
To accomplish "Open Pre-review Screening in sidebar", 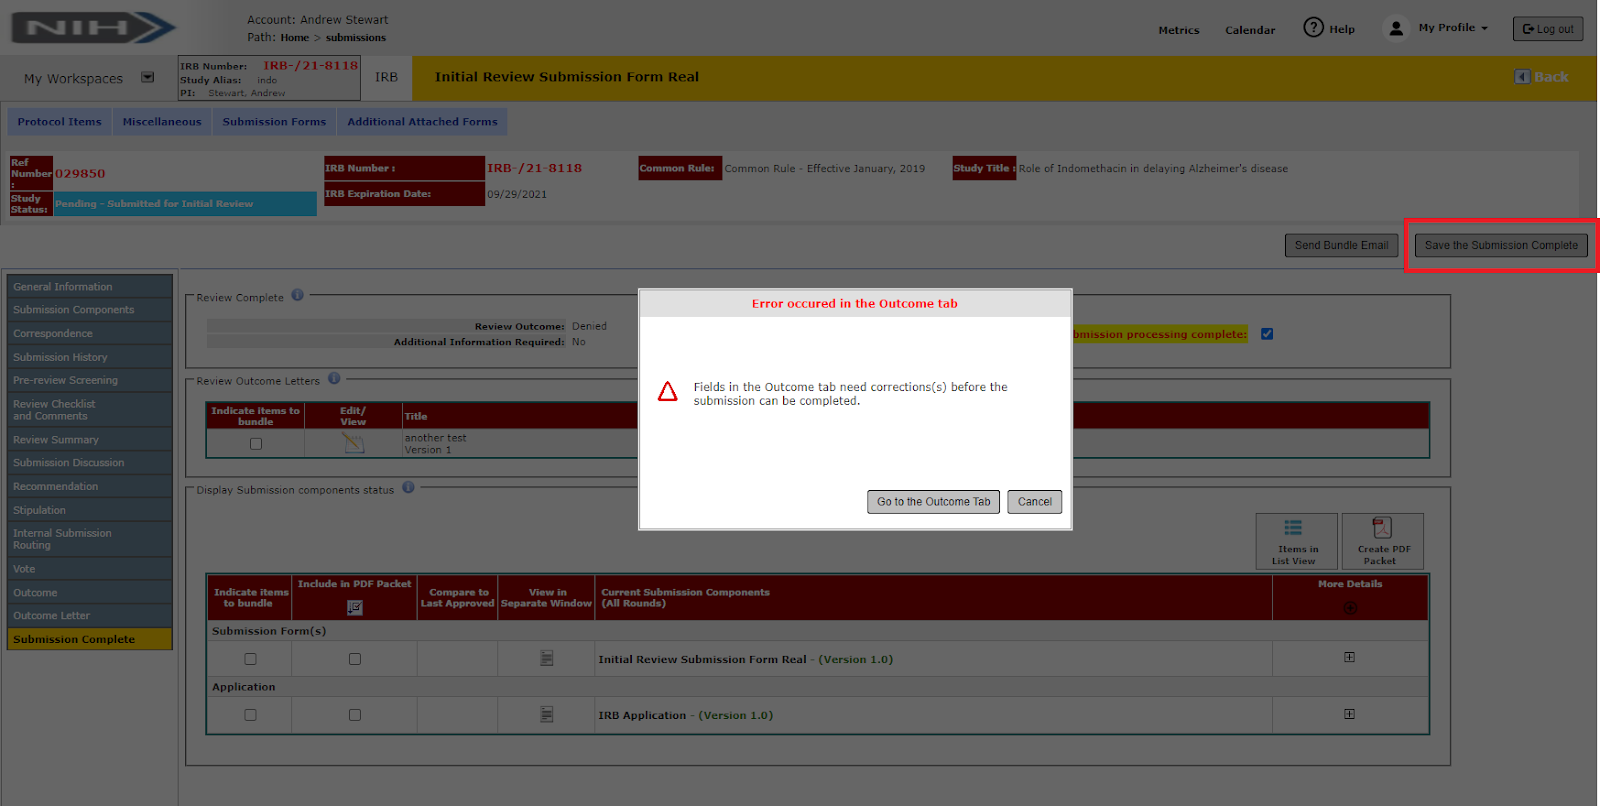I will 90,380.
